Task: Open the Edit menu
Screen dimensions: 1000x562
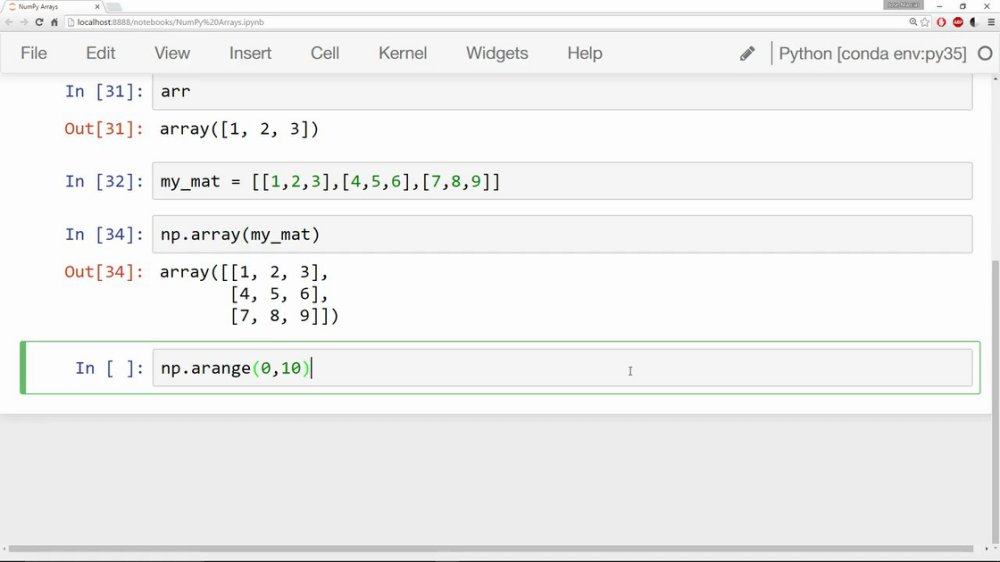Action: click(101, 53)
